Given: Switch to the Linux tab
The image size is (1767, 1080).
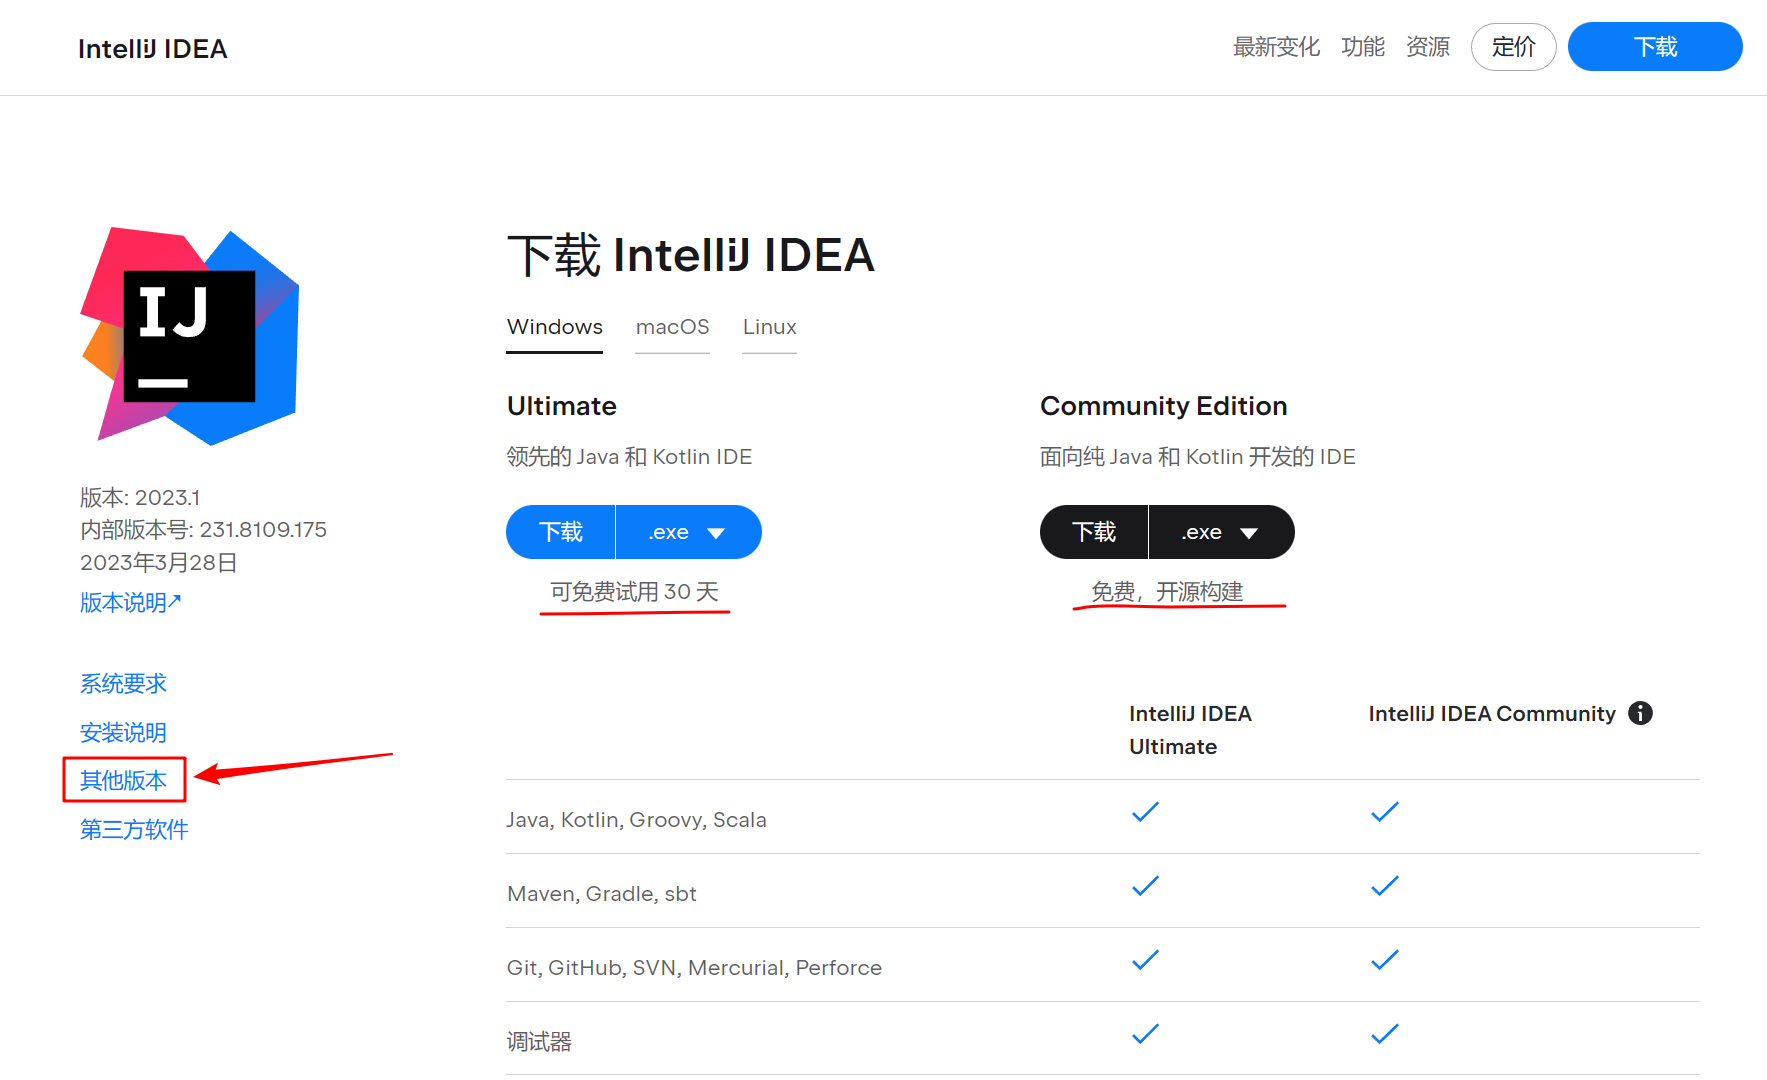Looking at the screenshot, I should pos(769,327).
